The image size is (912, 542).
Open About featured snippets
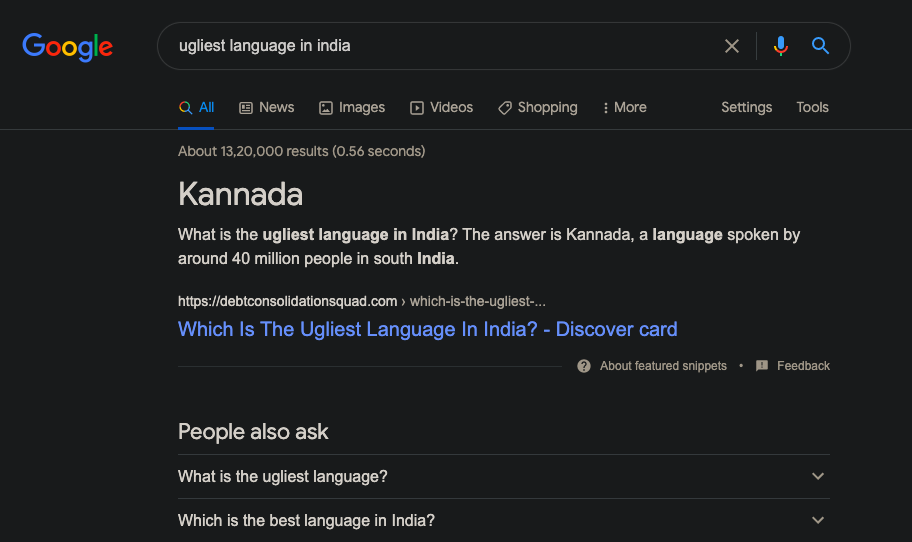point(663,366)
